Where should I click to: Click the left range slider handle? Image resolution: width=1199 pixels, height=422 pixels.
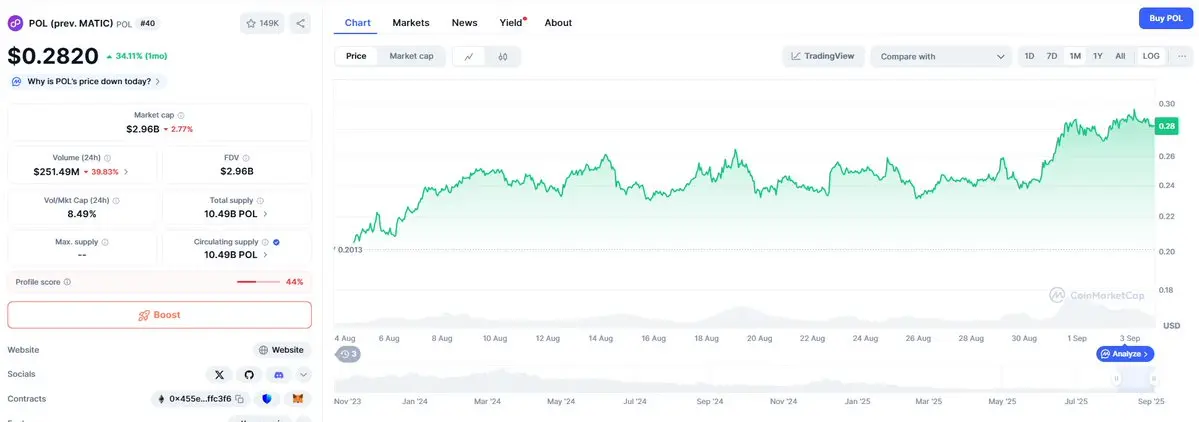(x=1116, y=378)
